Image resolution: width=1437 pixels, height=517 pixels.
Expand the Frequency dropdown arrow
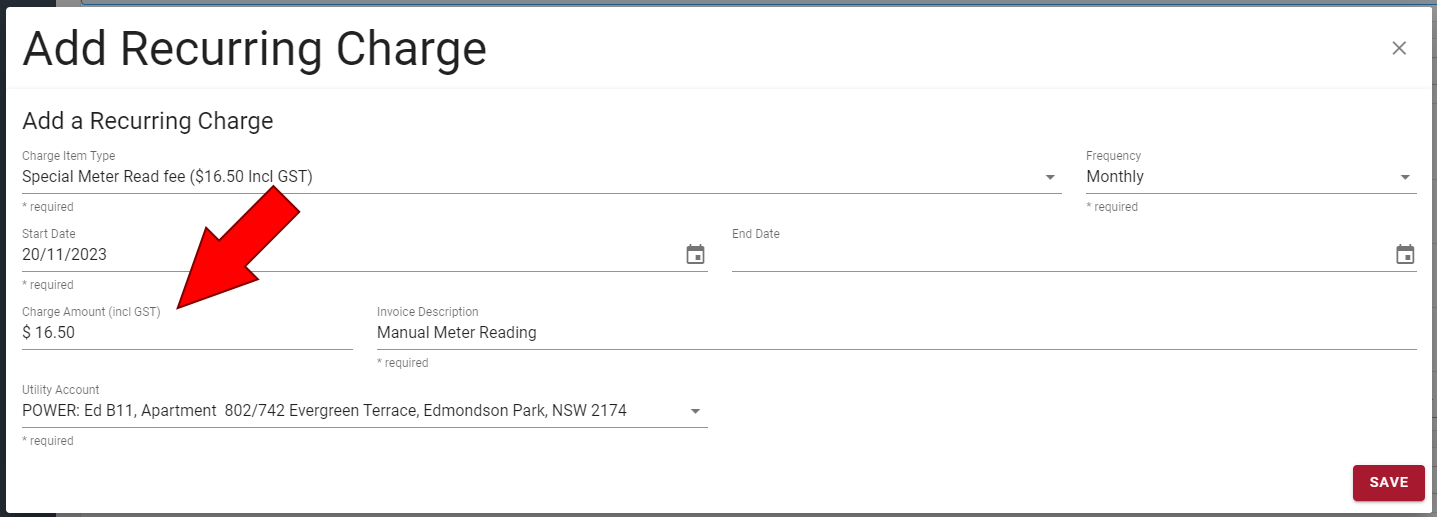pos(1405,177)
